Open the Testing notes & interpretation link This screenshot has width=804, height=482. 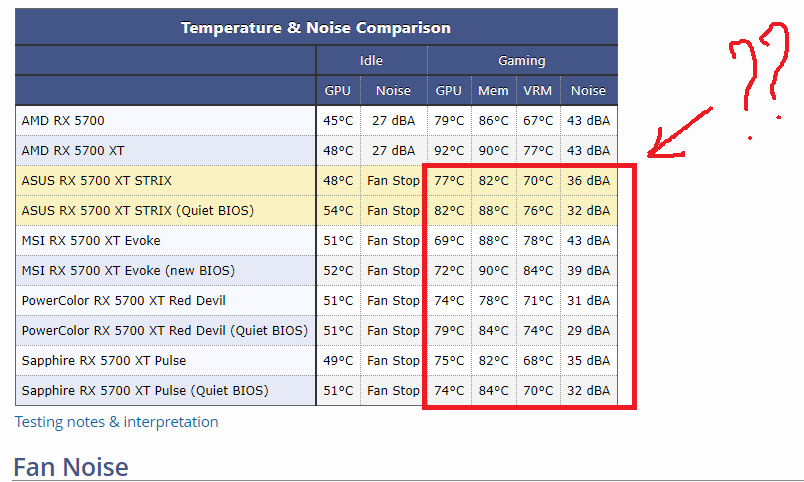pyautogui.click(x=116, y=422)
